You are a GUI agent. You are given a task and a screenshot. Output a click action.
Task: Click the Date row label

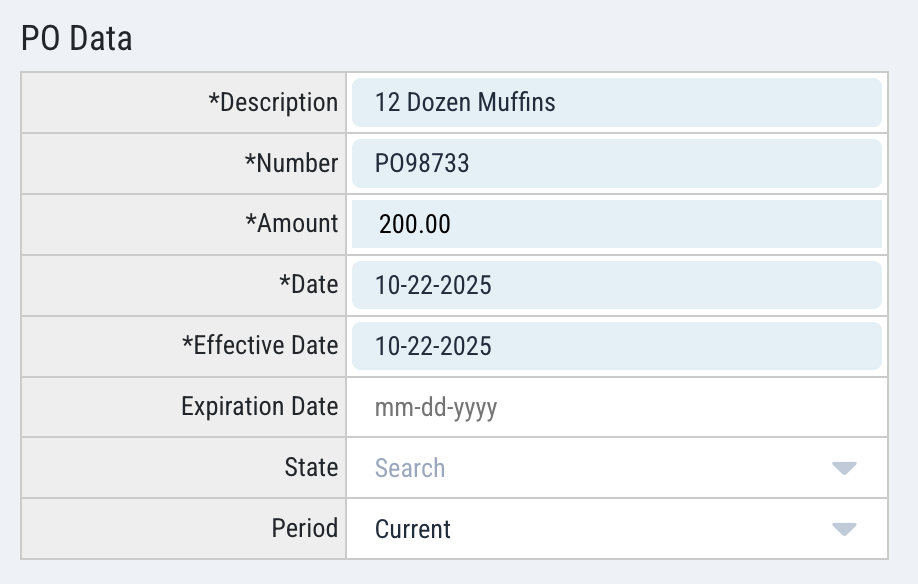309,284
